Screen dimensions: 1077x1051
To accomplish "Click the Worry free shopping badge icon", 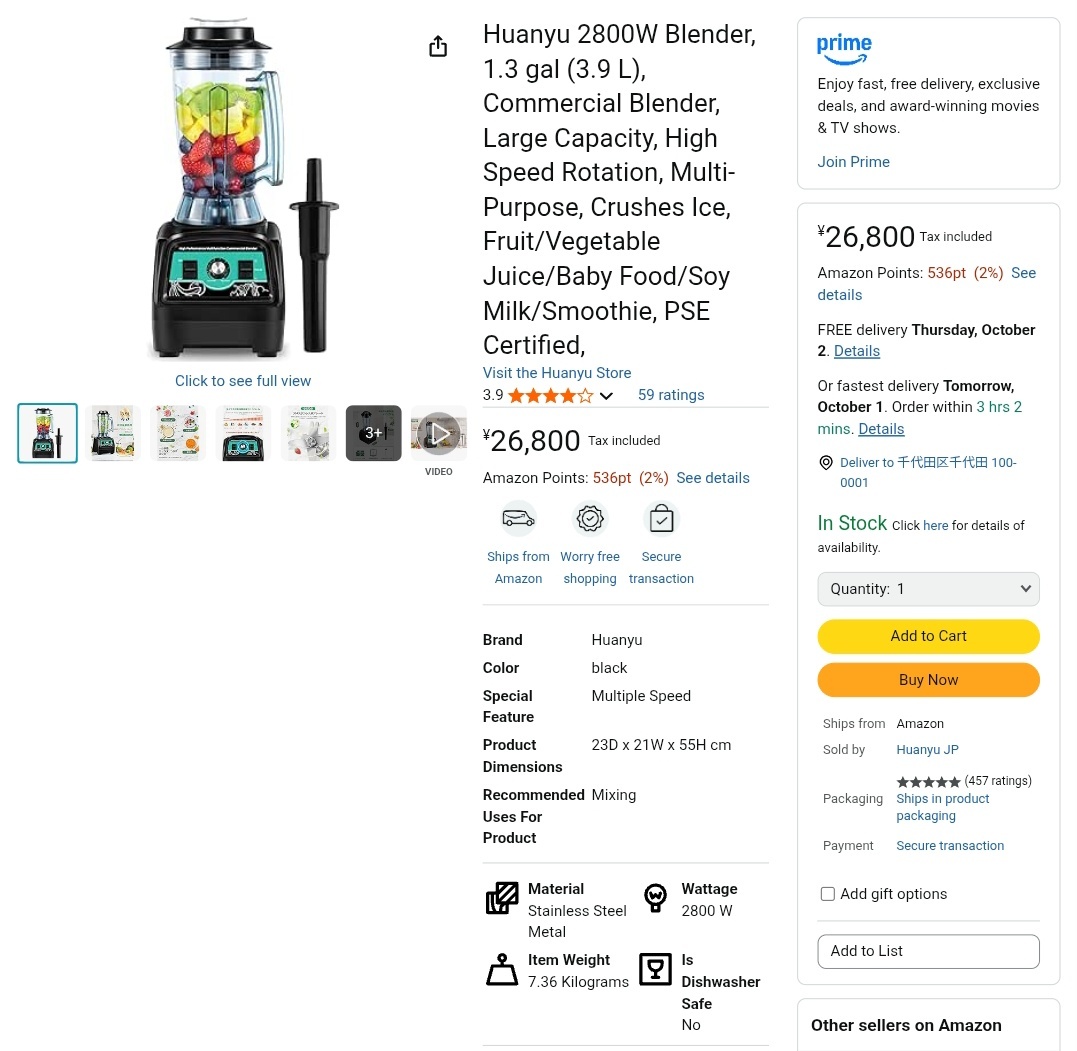I will [590, 519].
